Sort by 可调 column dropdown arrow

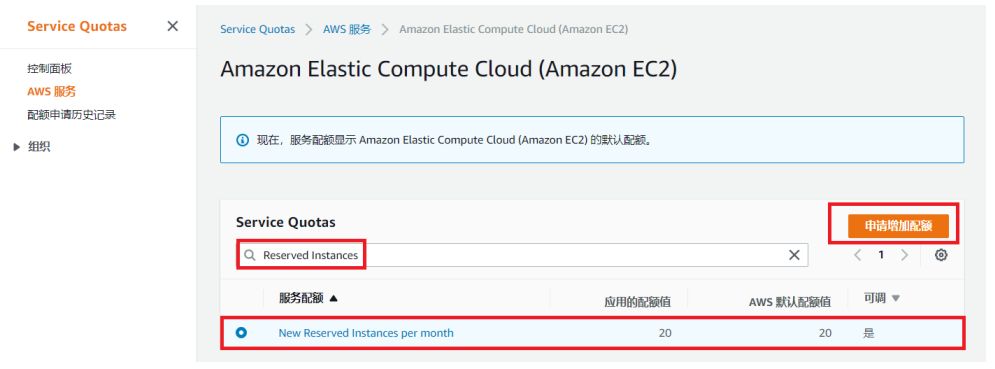click(x=896, y=299)
